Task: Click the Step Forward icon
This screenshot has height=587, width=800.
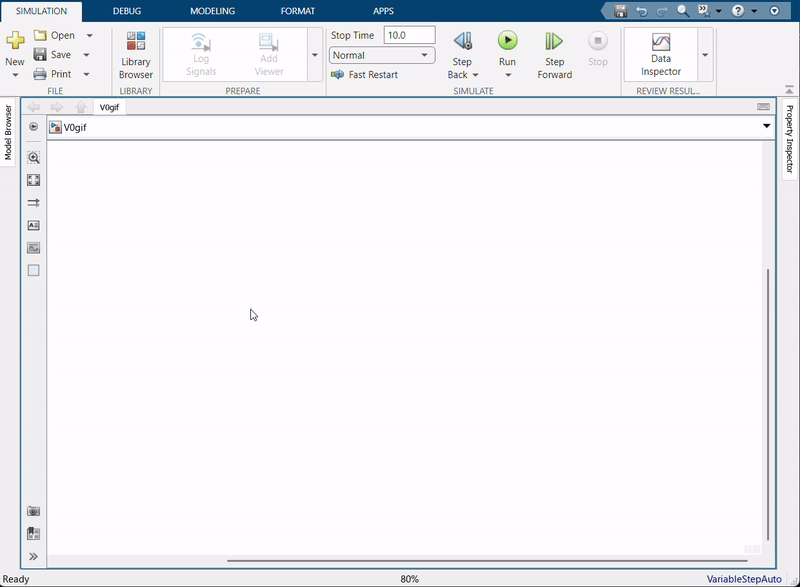Action: tap(554, 41)
